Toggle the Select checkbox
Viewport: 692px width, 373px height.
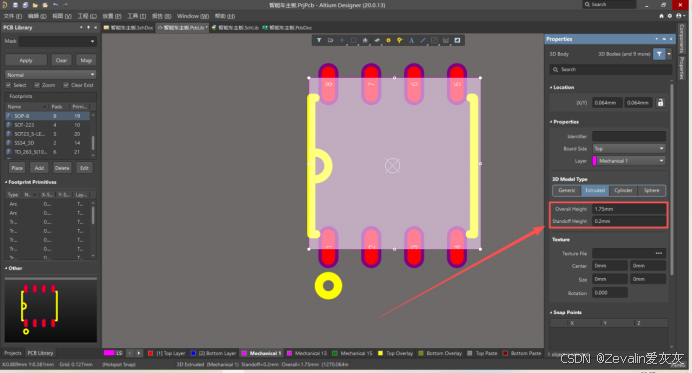(8, 85)
